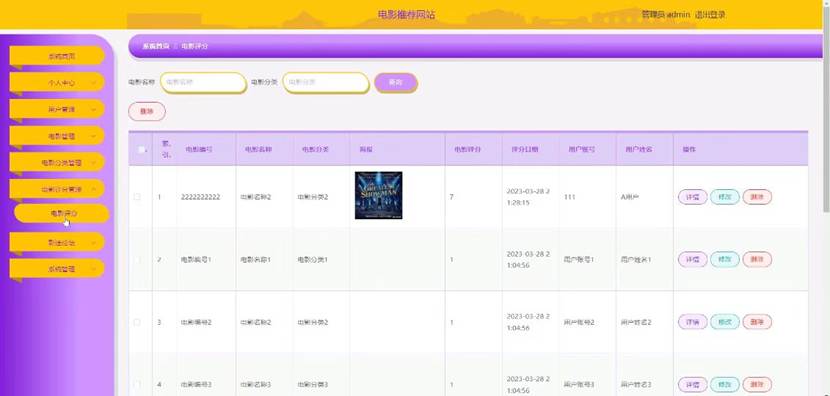Click the 电影推荐网站 site title
The width and height of the screenshot is (830, 396).
pos(407,15)
